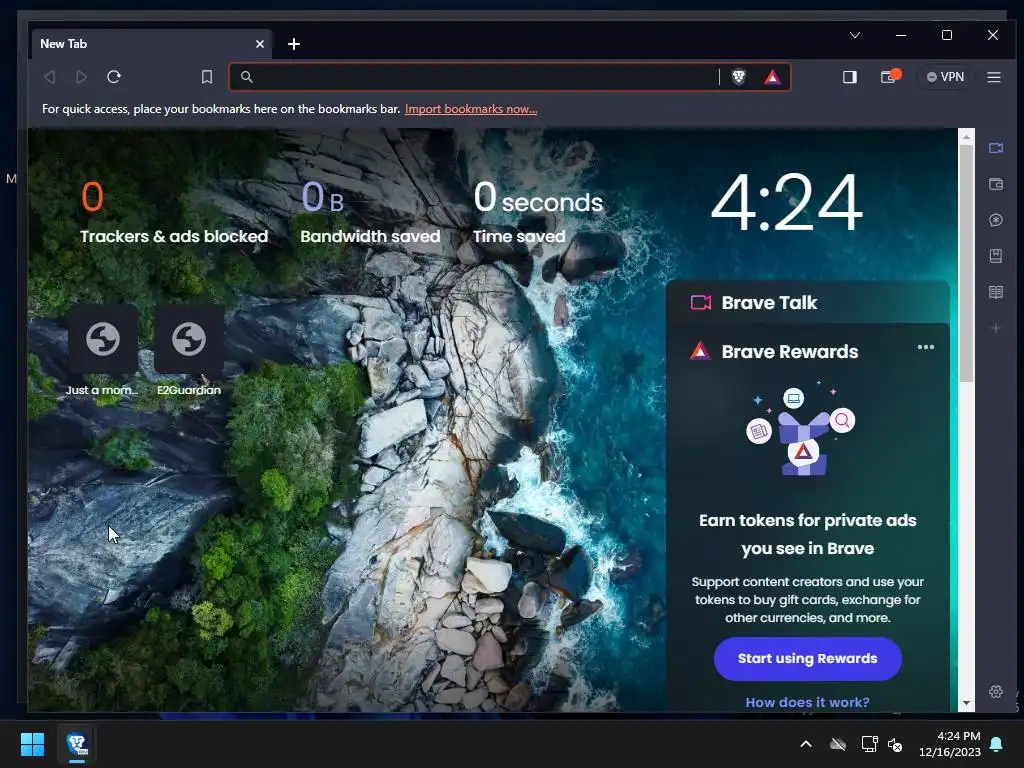Open the E2Guardian top site tile
Screen dimensions: 1024x768
(189, 351)
